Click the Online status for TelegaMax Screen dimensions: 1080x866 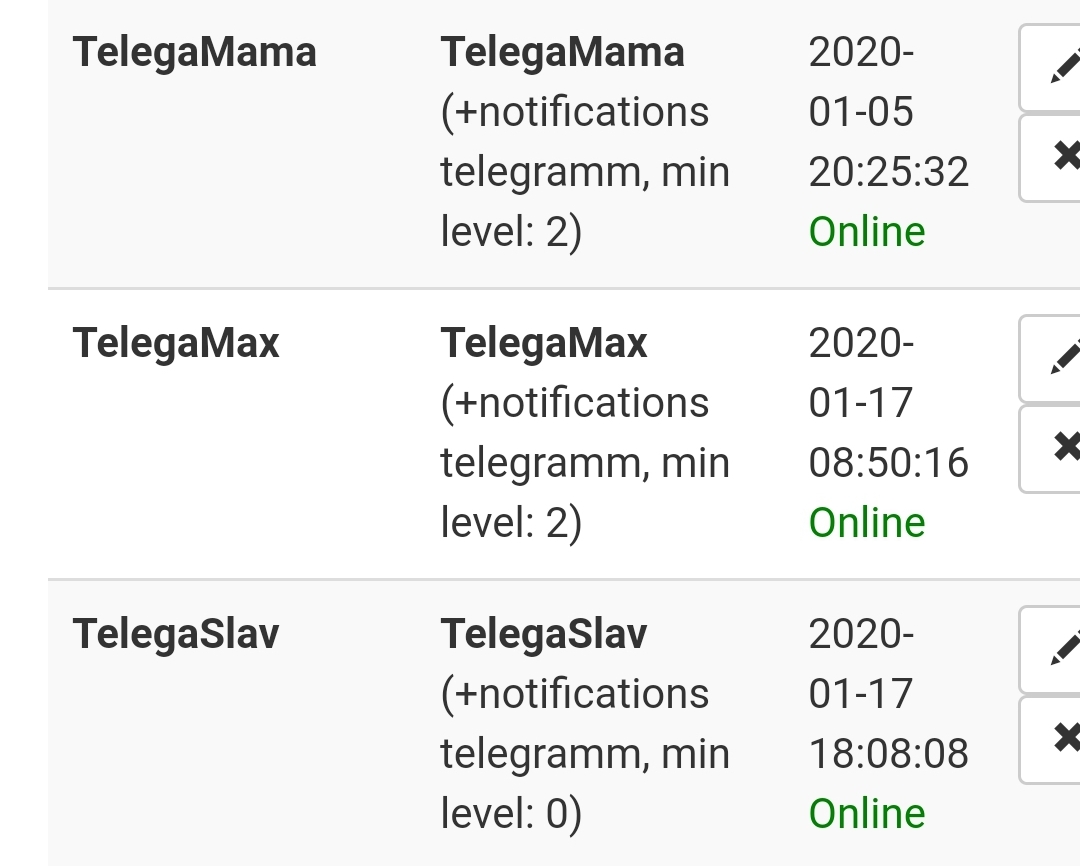tap(866, 522)
